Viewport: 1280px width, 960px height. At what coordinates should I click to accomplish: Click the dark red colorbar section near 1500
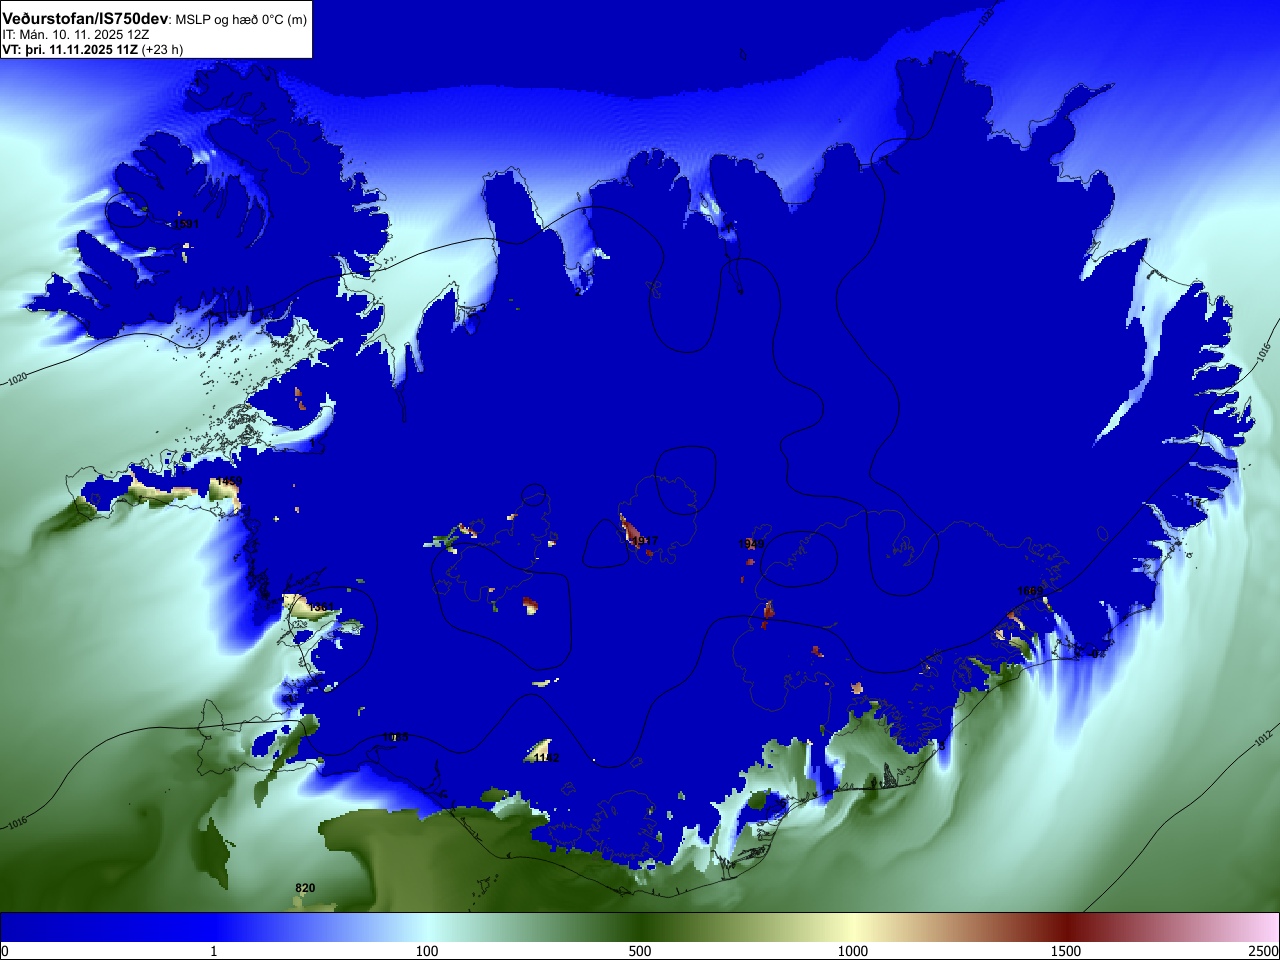tap(1066, 927)
